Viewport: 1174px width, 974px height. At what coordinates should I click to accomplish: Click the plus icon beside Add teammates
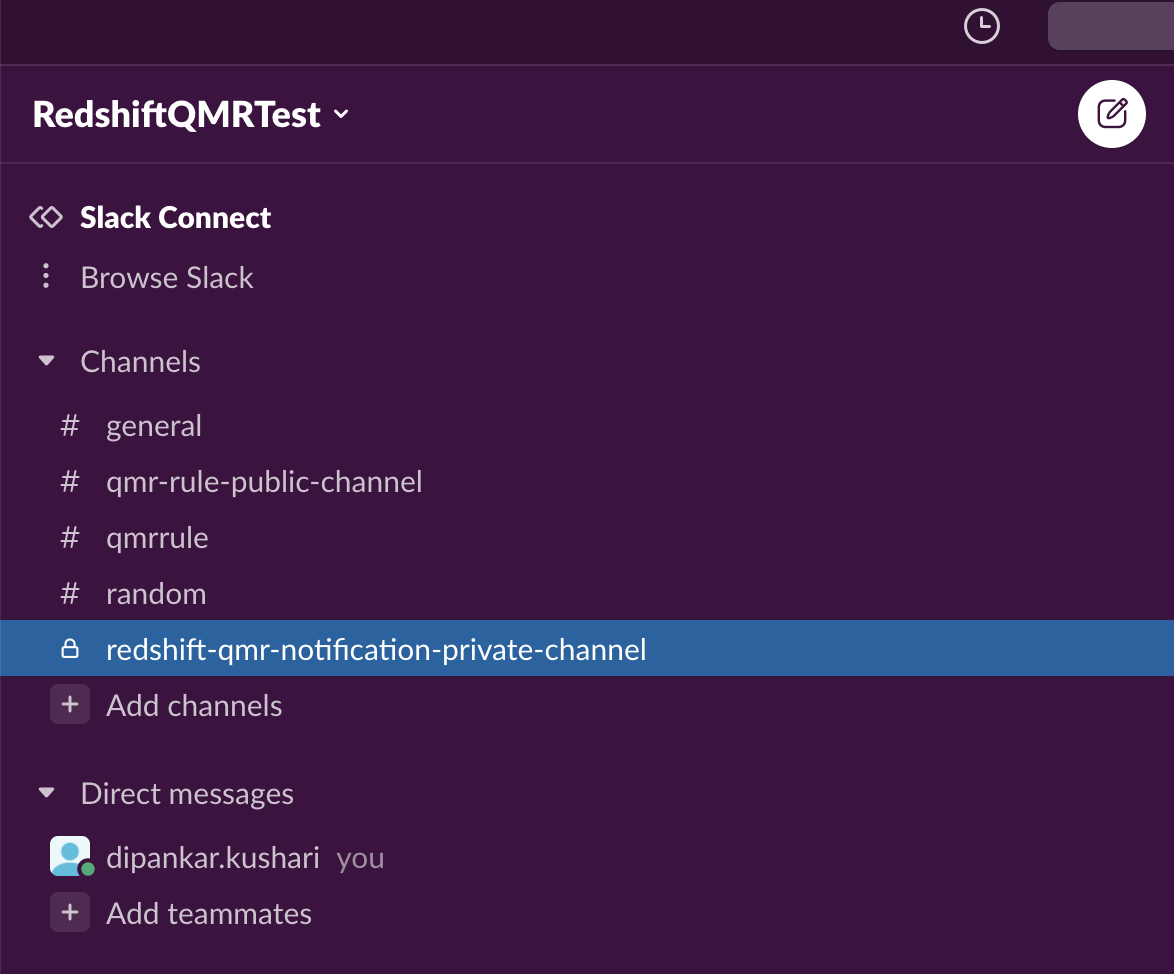pyautogui.click(x=69, y=913)
